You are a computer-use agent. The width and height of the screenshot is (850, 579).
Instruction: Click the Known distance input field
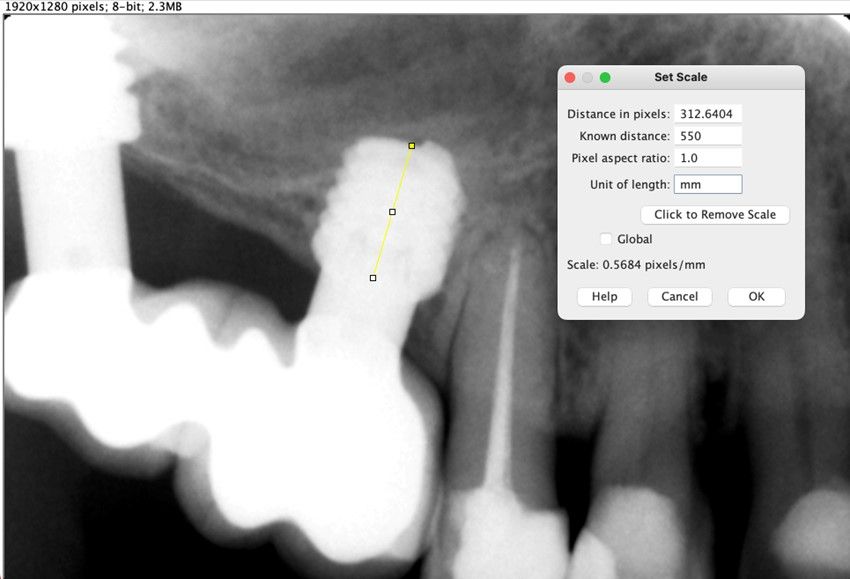[708, 136]
